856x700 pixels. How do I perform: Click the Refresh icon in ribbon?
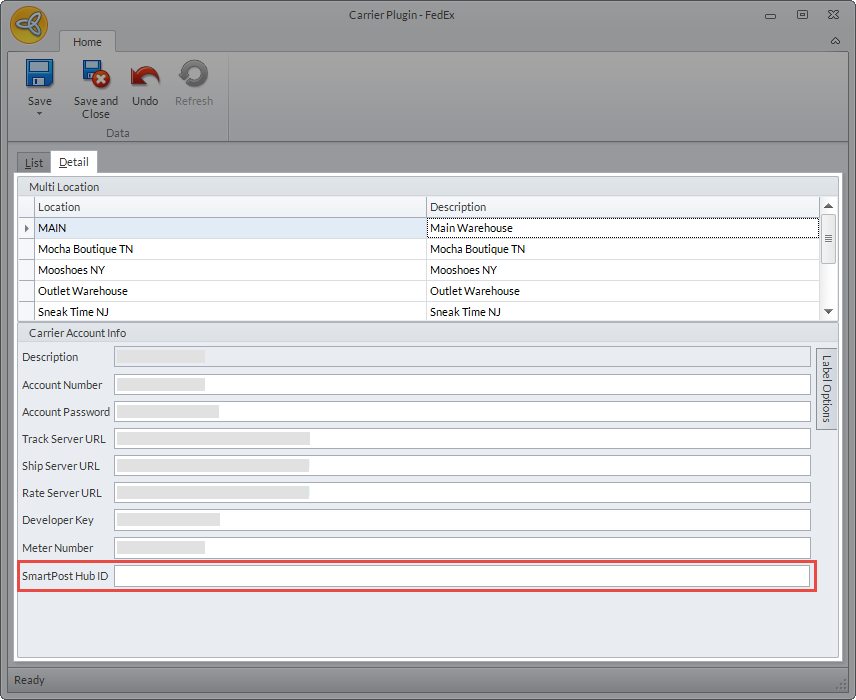coord(194,75)
